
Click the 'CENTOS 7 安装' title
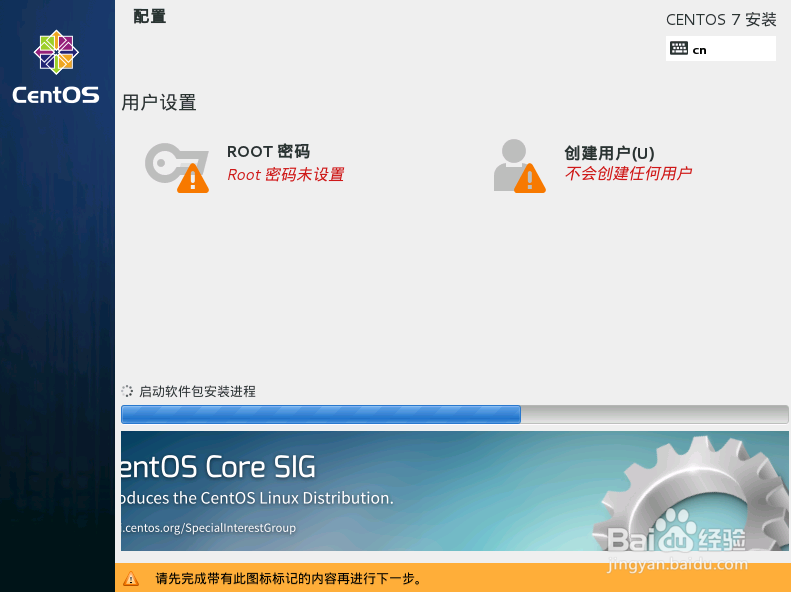(x=721, y=20)
